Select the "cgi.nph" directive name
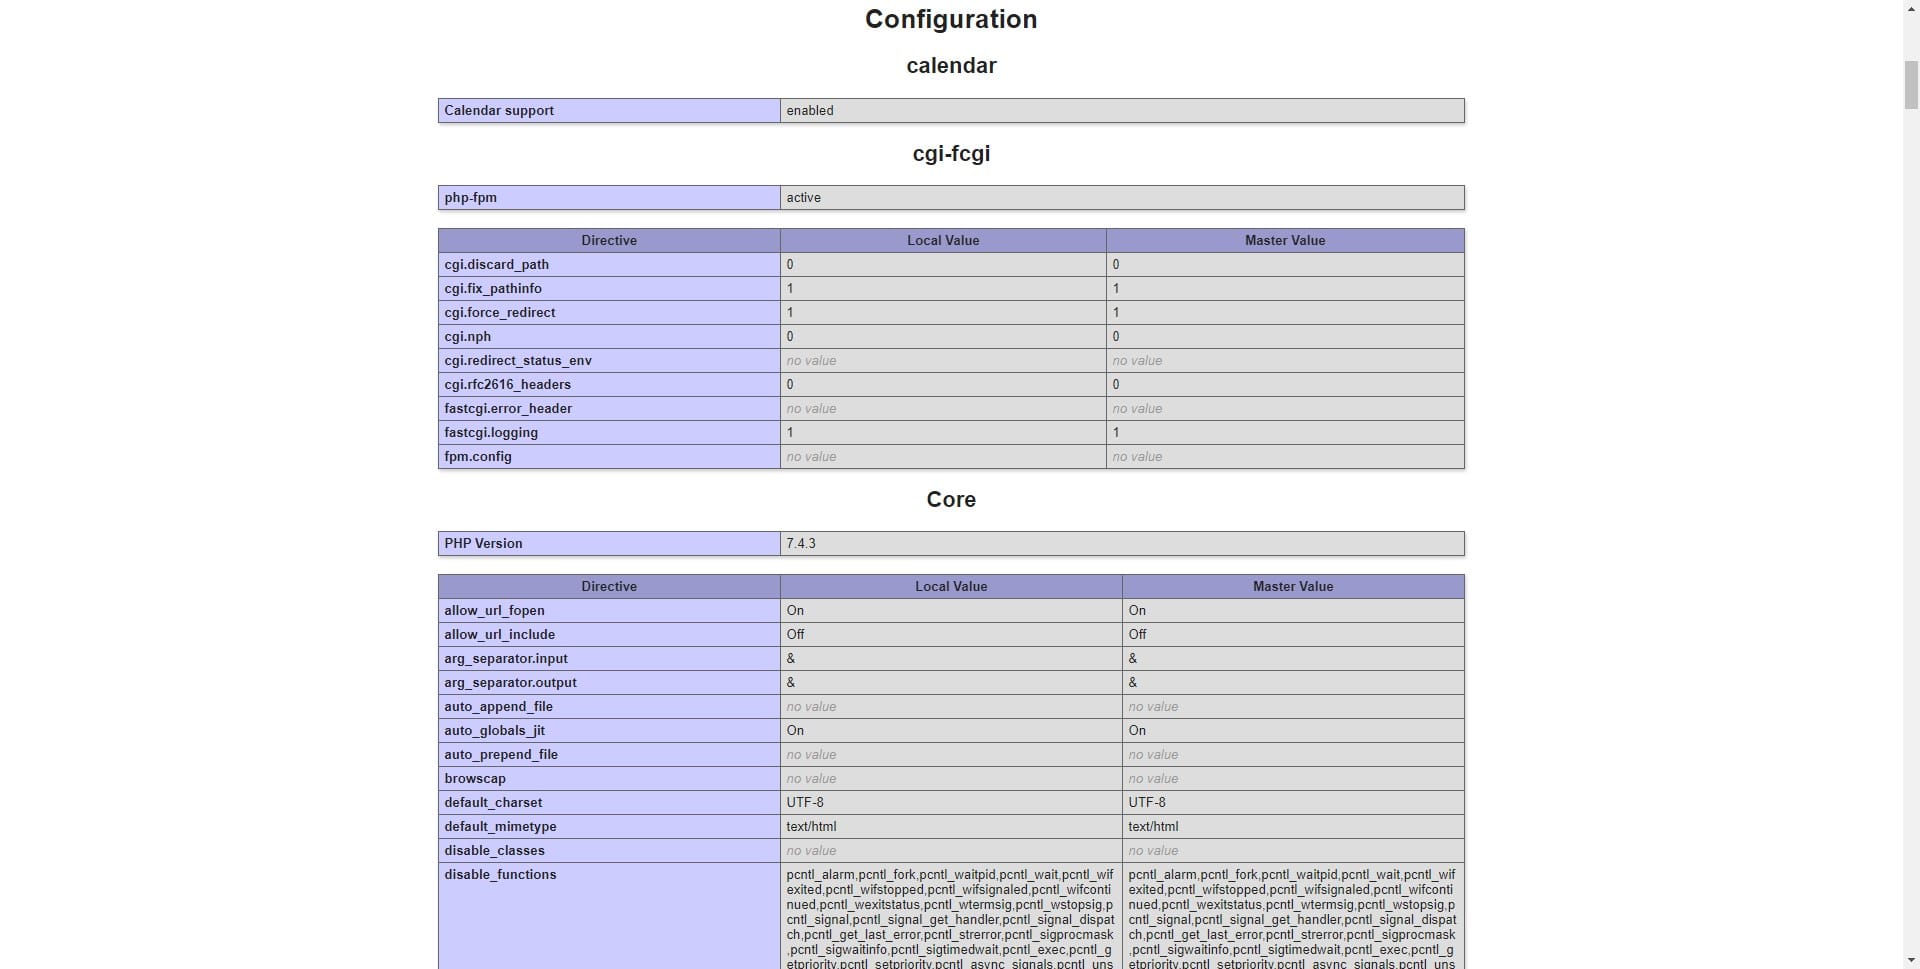The height and width of the screenshot is (969, 1920). tap(467, 337)
